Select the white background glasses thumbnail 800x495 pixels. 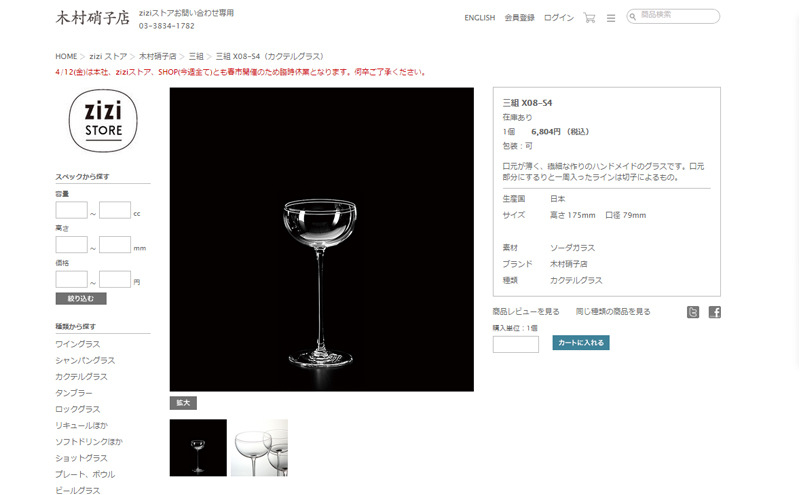[259, 448]
